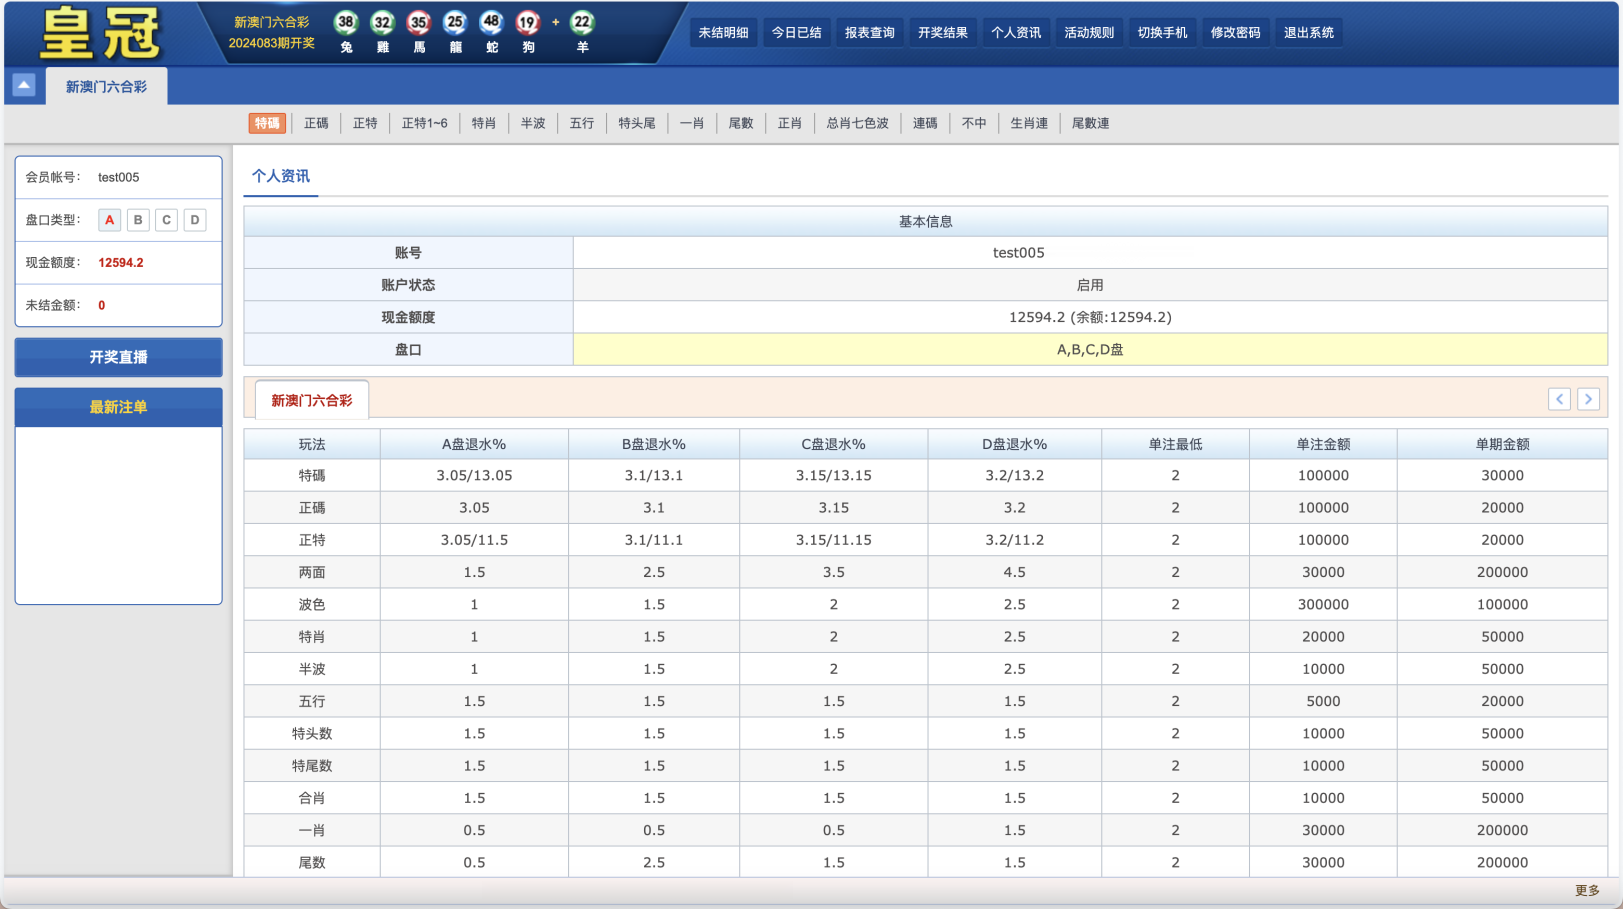The image size is (1623, 909).
Task: Click the right pagination arrow beside 新澳门六合彩
Action: point(1588,399)
